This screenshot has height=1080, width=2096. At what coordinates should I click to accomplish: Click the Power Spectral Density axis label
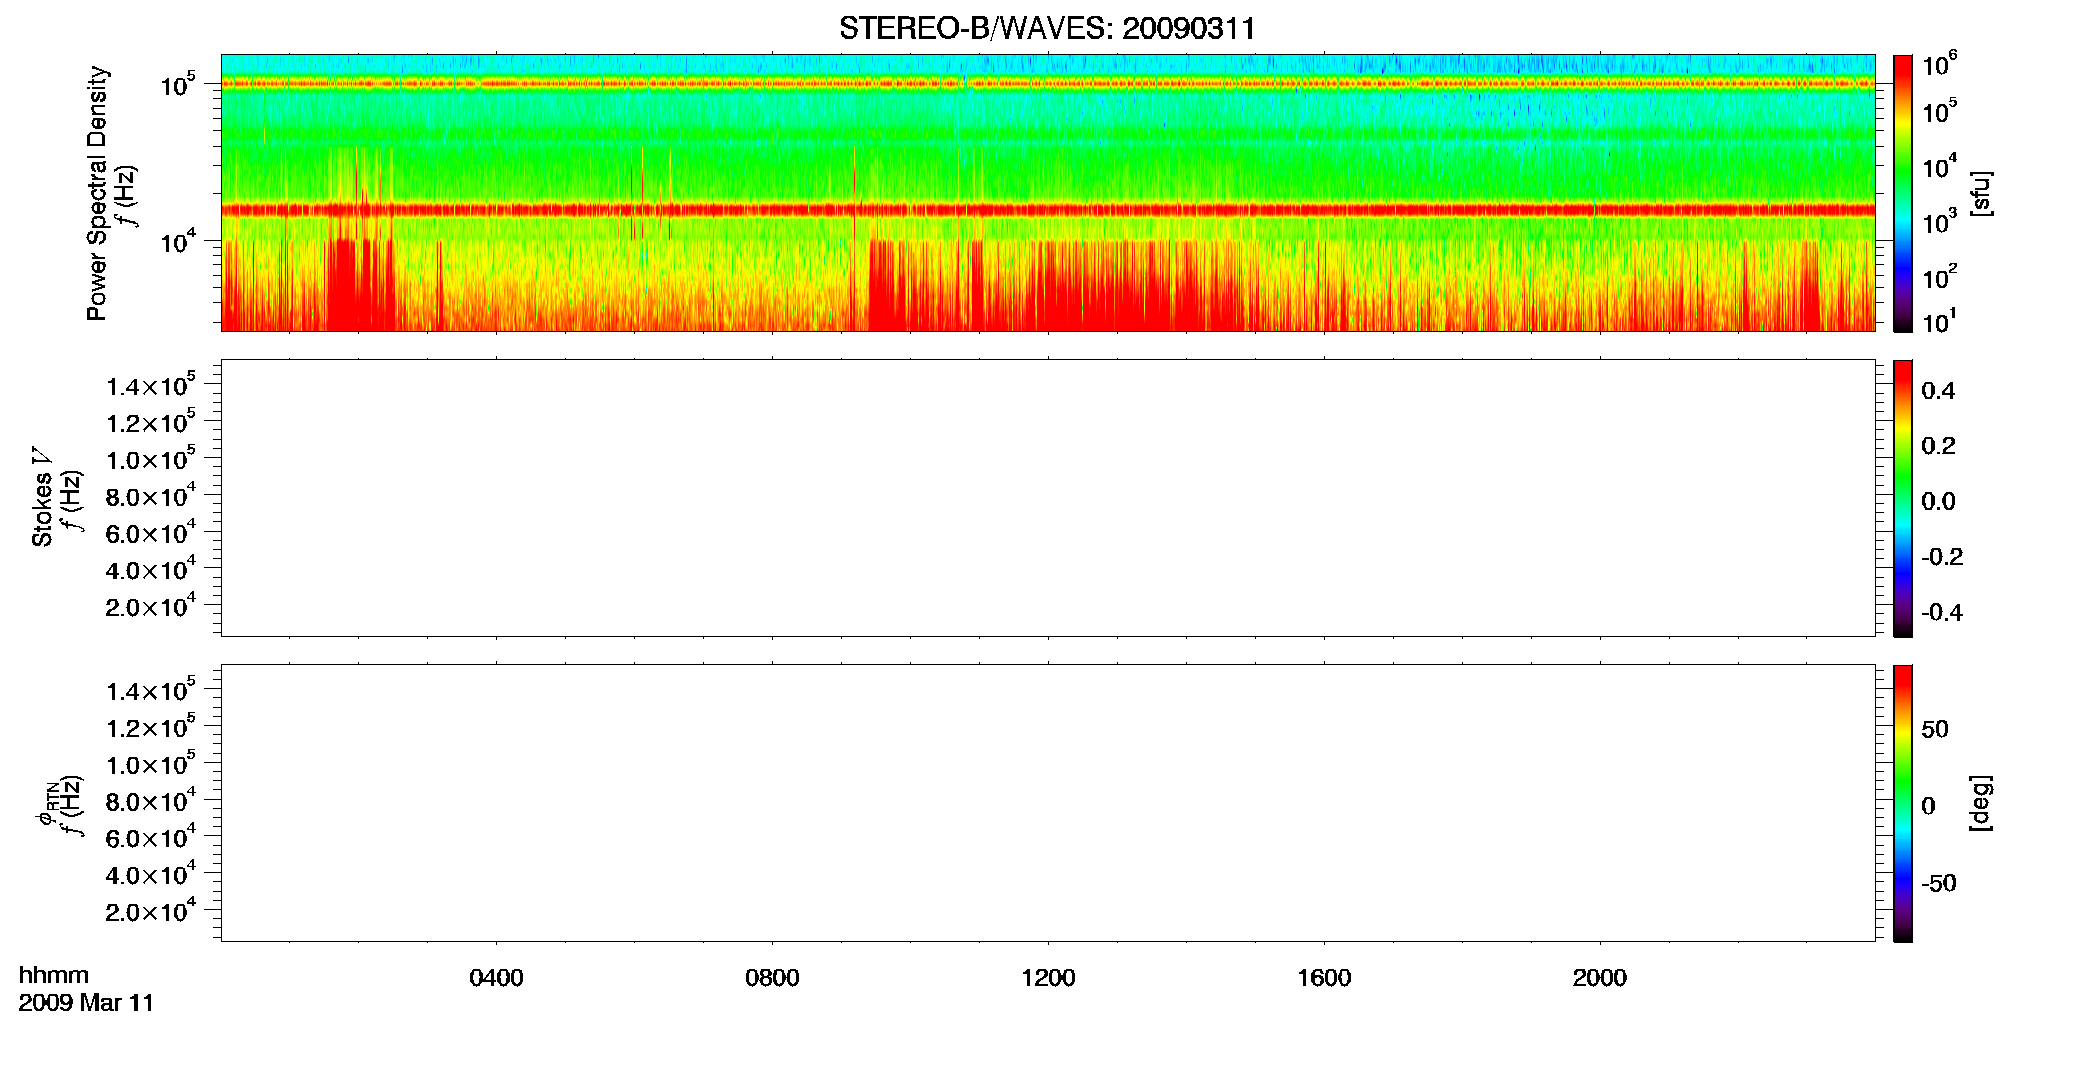97,193
